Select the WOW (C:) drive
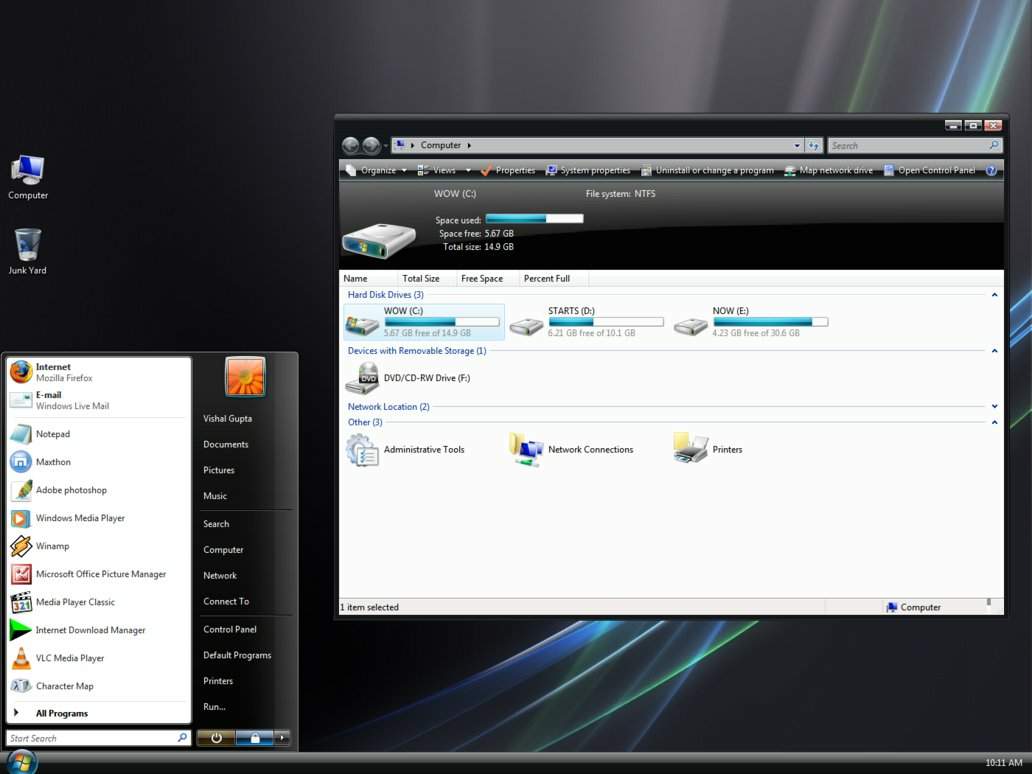 (424, 322)
